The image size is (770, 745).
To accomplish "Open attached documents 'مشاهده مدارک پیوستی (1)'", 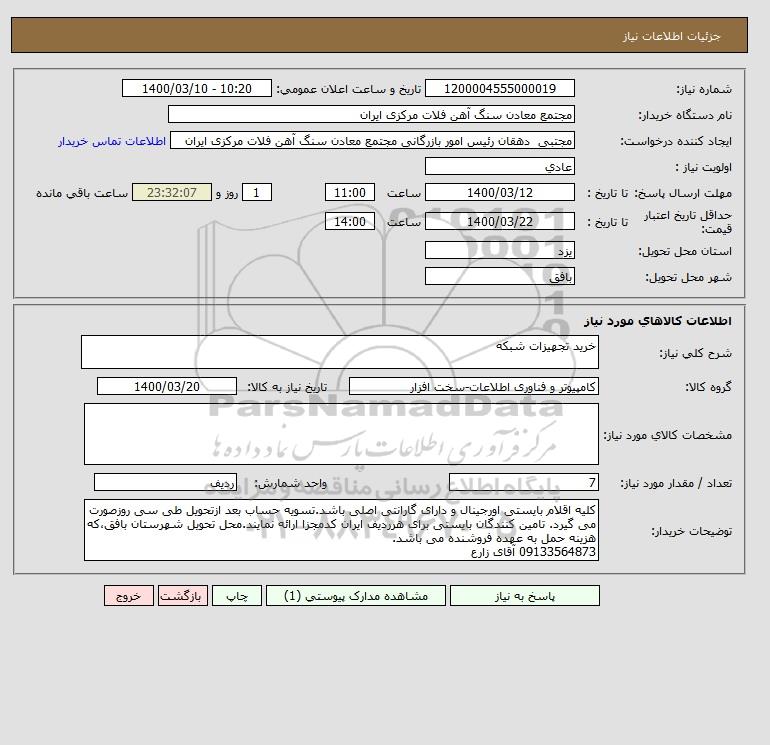I will pyautogui.click(x=356, y=596).
